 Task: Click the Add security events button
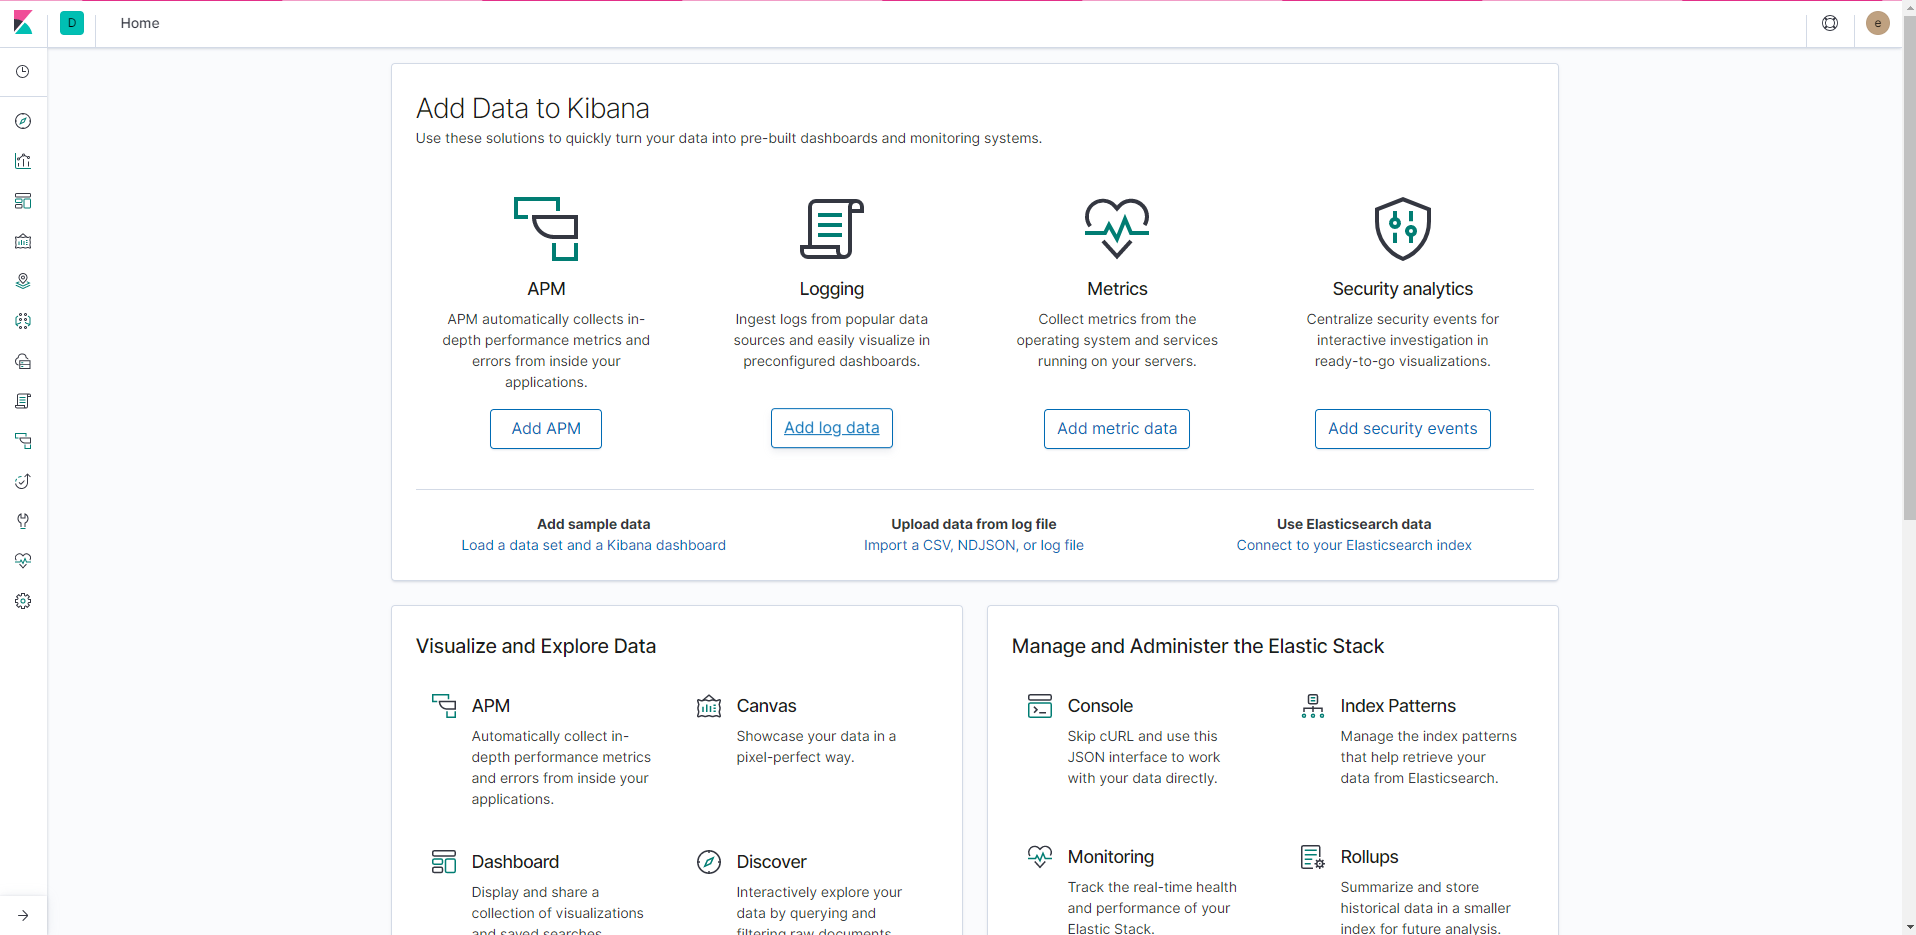(x=1403, y=429)
